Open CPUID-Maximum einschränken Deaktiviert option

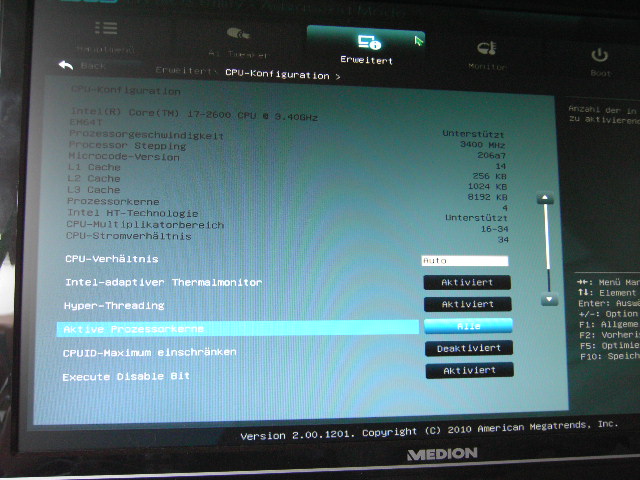tap(469, 348)
